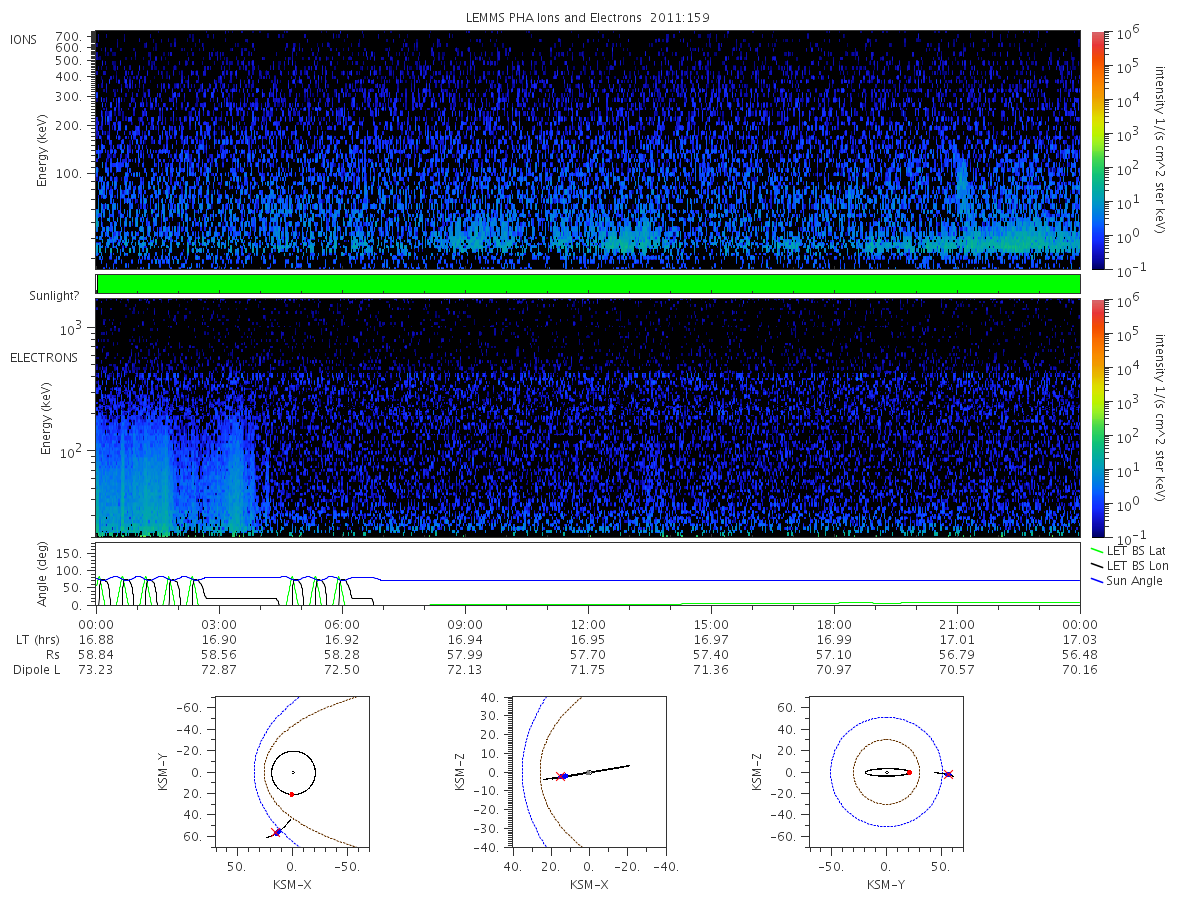The height and width of the screenshot is (900, 1200).
Task: Click the green Sunlight indicator bar
Action: tap(588, 284)
